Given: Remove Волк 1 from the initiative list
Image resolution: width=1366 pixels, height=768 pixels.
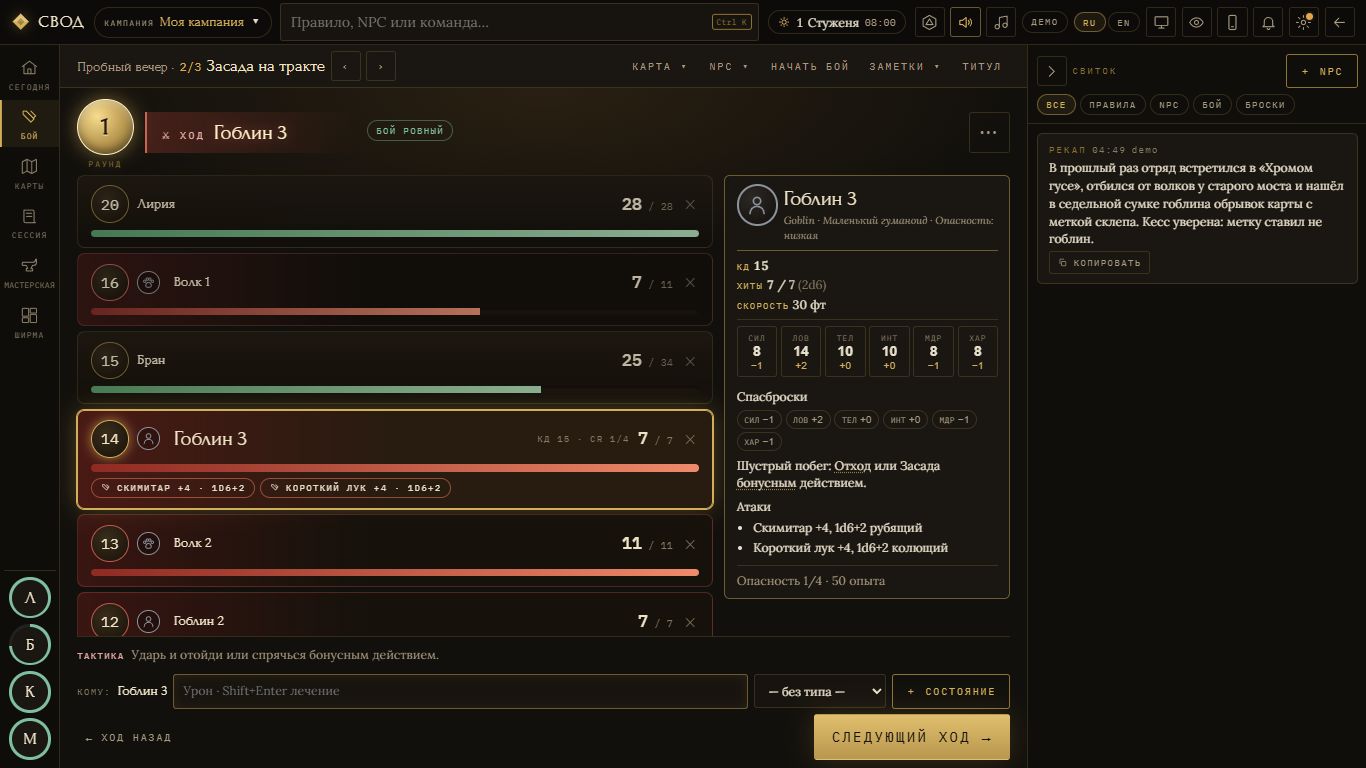Looking at the screenshot, I should [x=690, y=283].
